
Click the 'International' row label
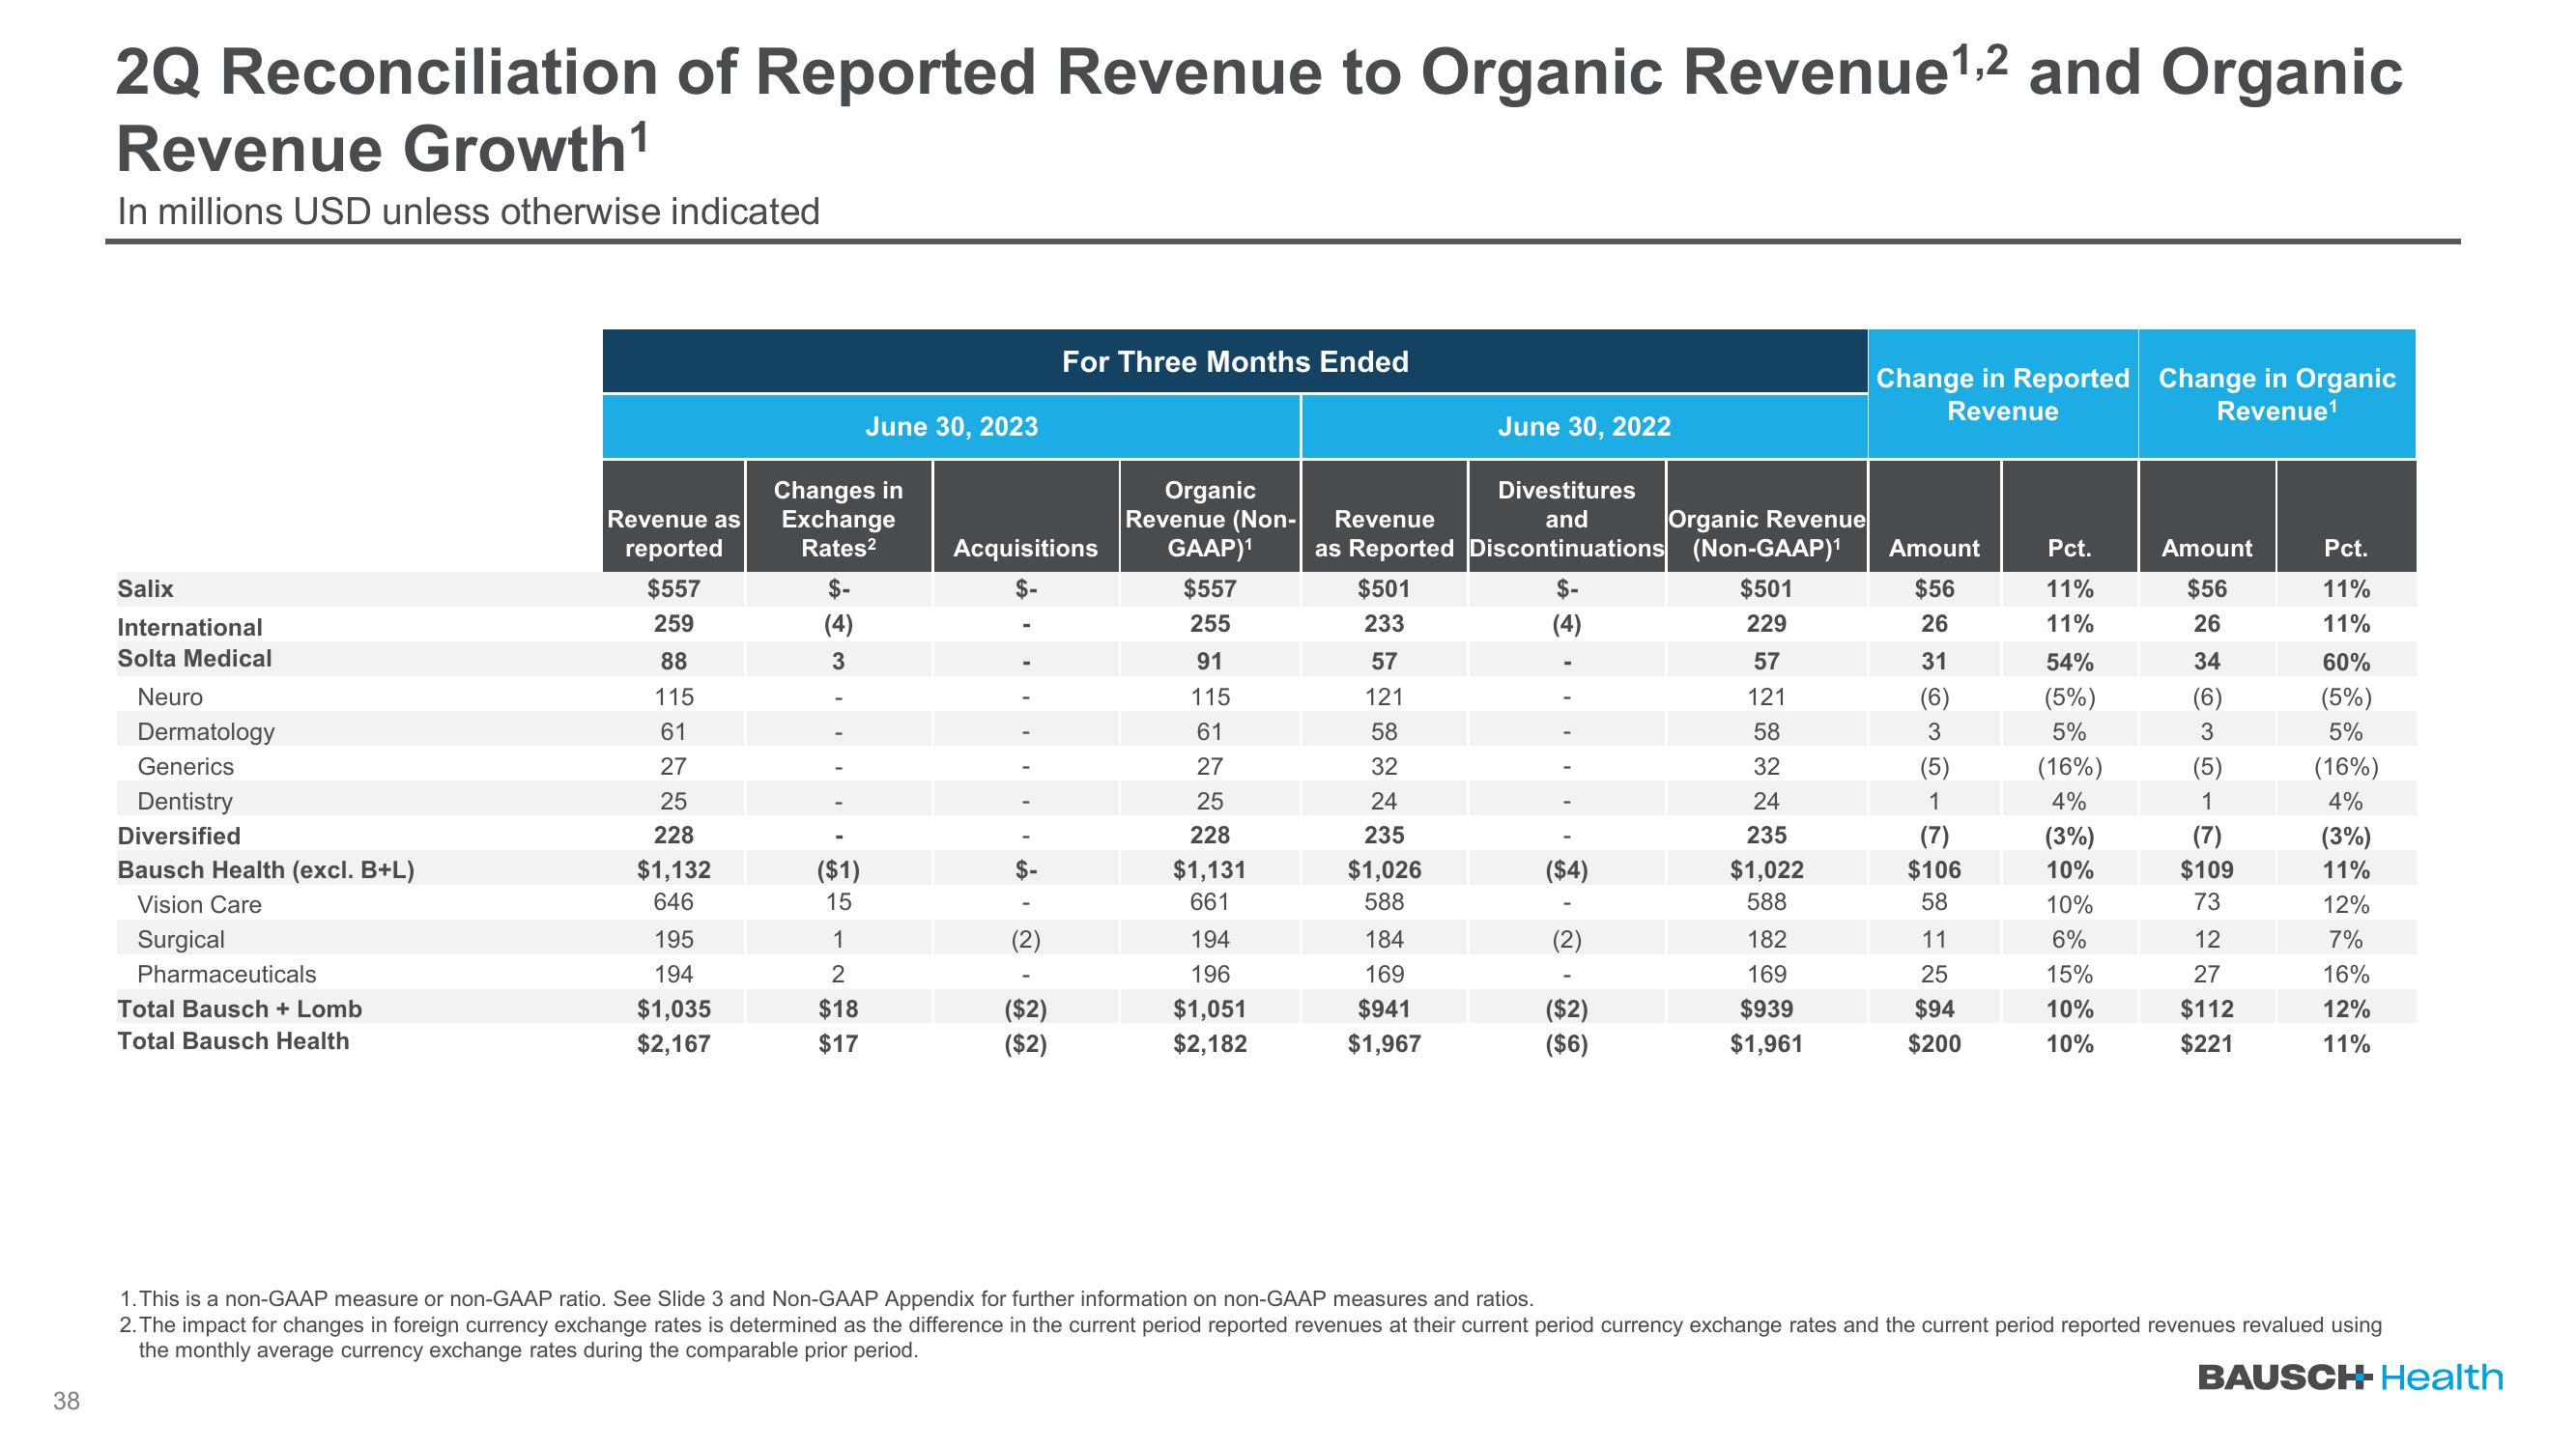189,627
